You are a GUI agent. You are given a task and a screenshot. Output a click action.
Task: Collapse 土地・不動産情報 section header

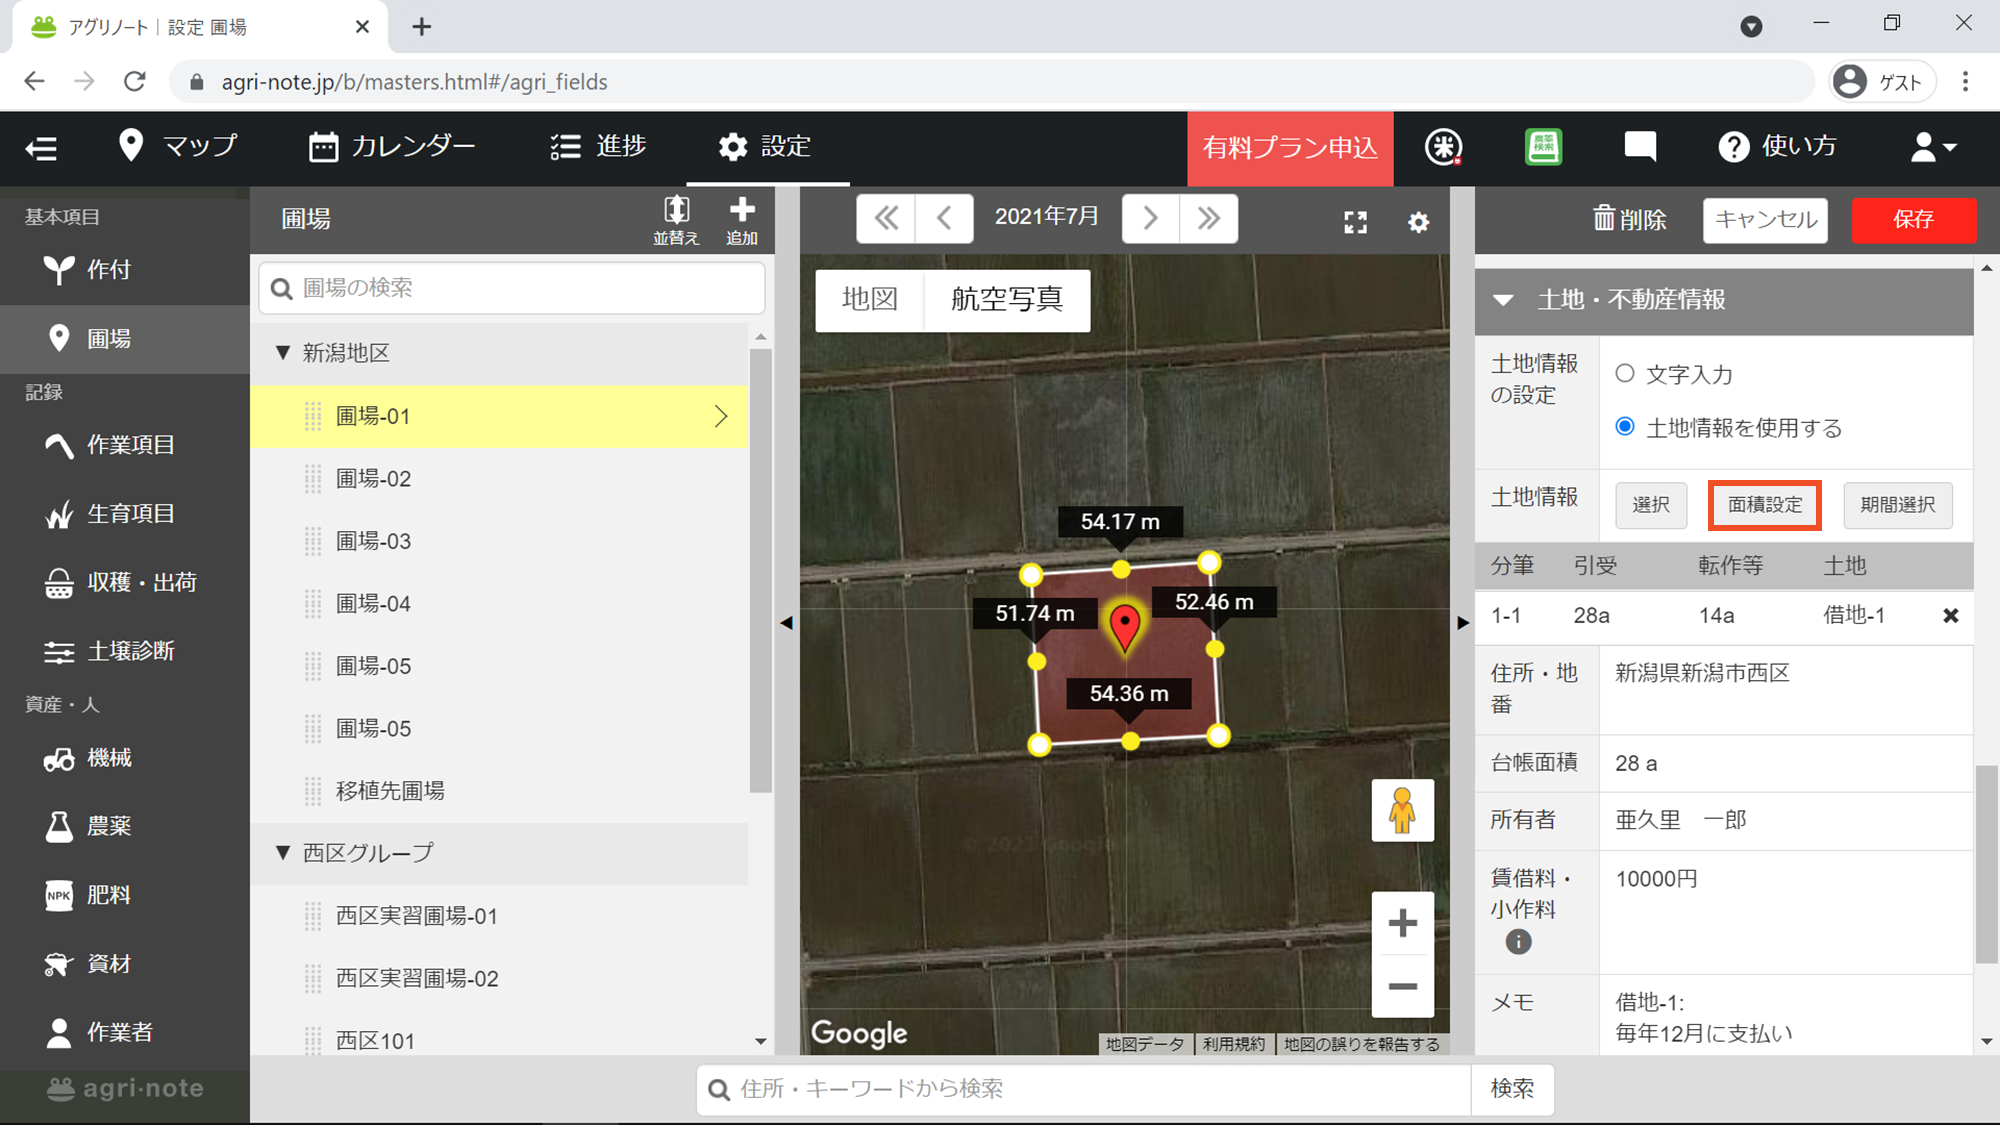[x=1503, y=300]
